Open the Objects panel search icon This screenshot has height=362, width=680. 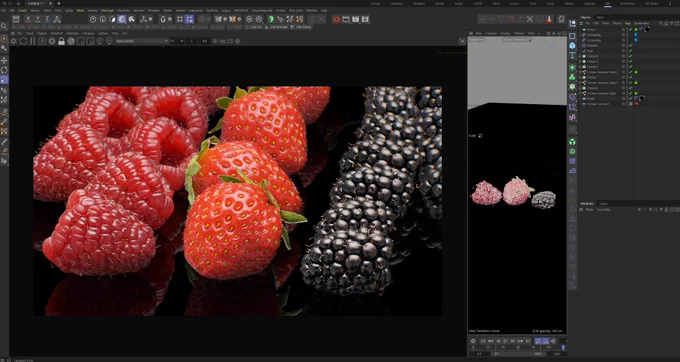tap(660, 23)
